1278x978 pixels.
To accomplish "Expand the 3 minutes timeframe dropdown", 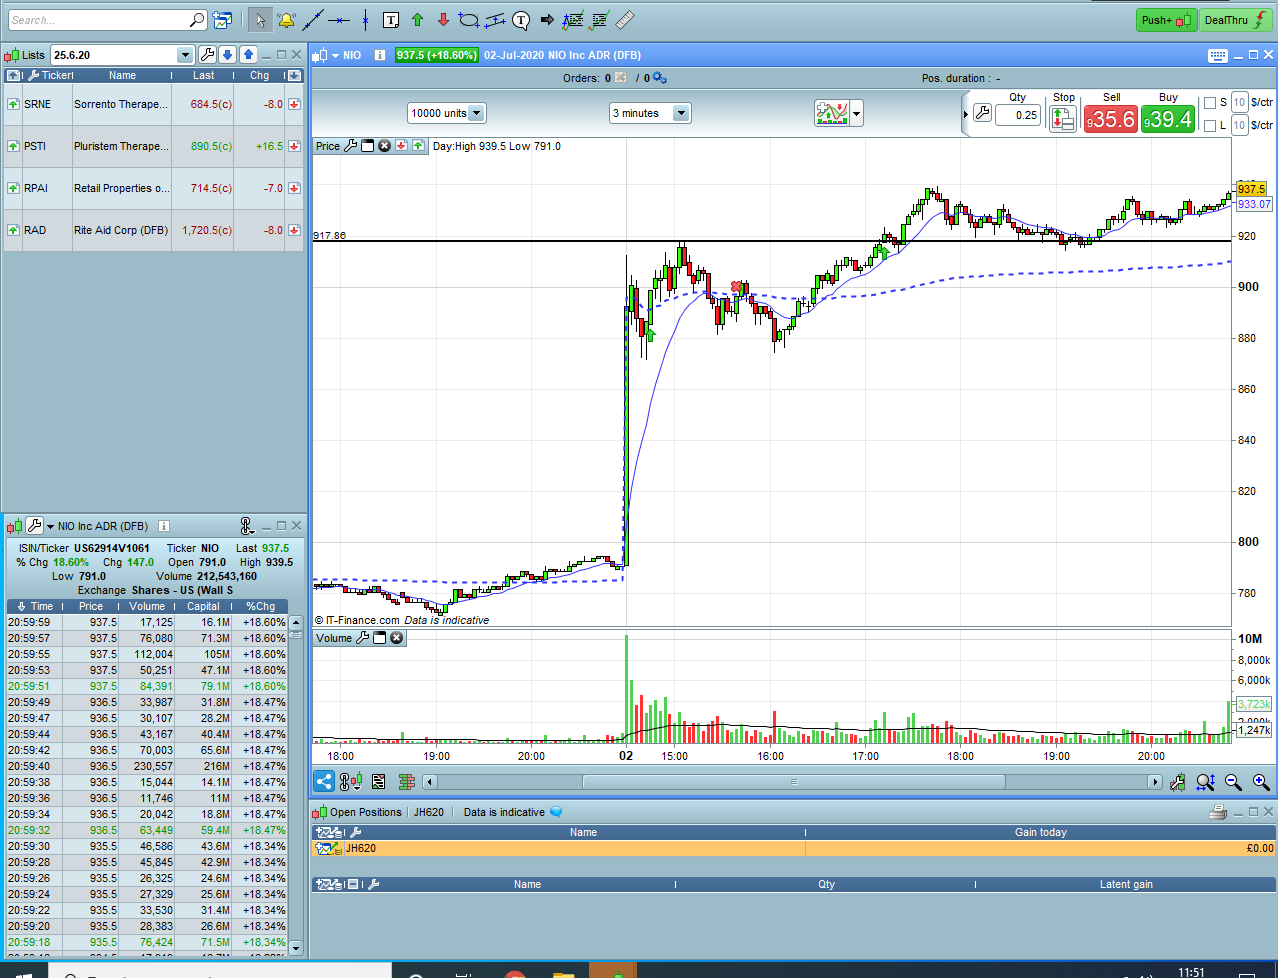I will (650, 113).
